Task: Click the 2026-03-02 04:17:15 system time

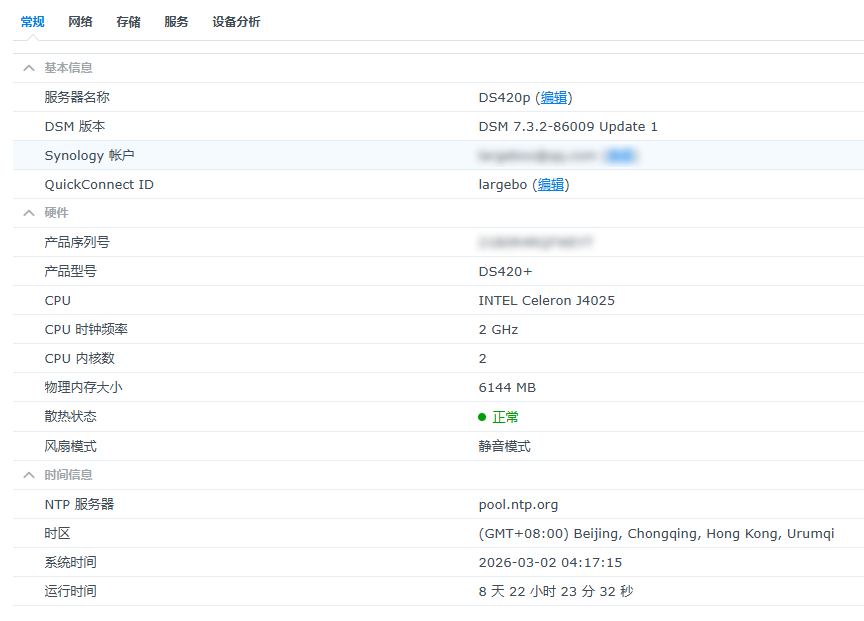Action: click(x=550, y=563)
